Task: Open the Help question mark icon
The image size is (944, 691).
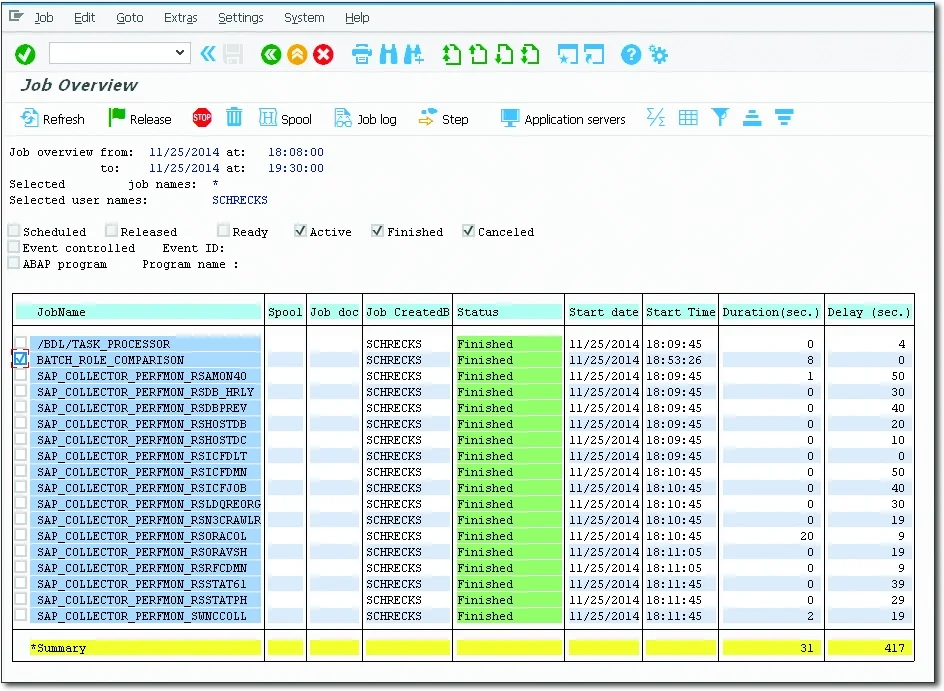Action: (x=631, y=55)
